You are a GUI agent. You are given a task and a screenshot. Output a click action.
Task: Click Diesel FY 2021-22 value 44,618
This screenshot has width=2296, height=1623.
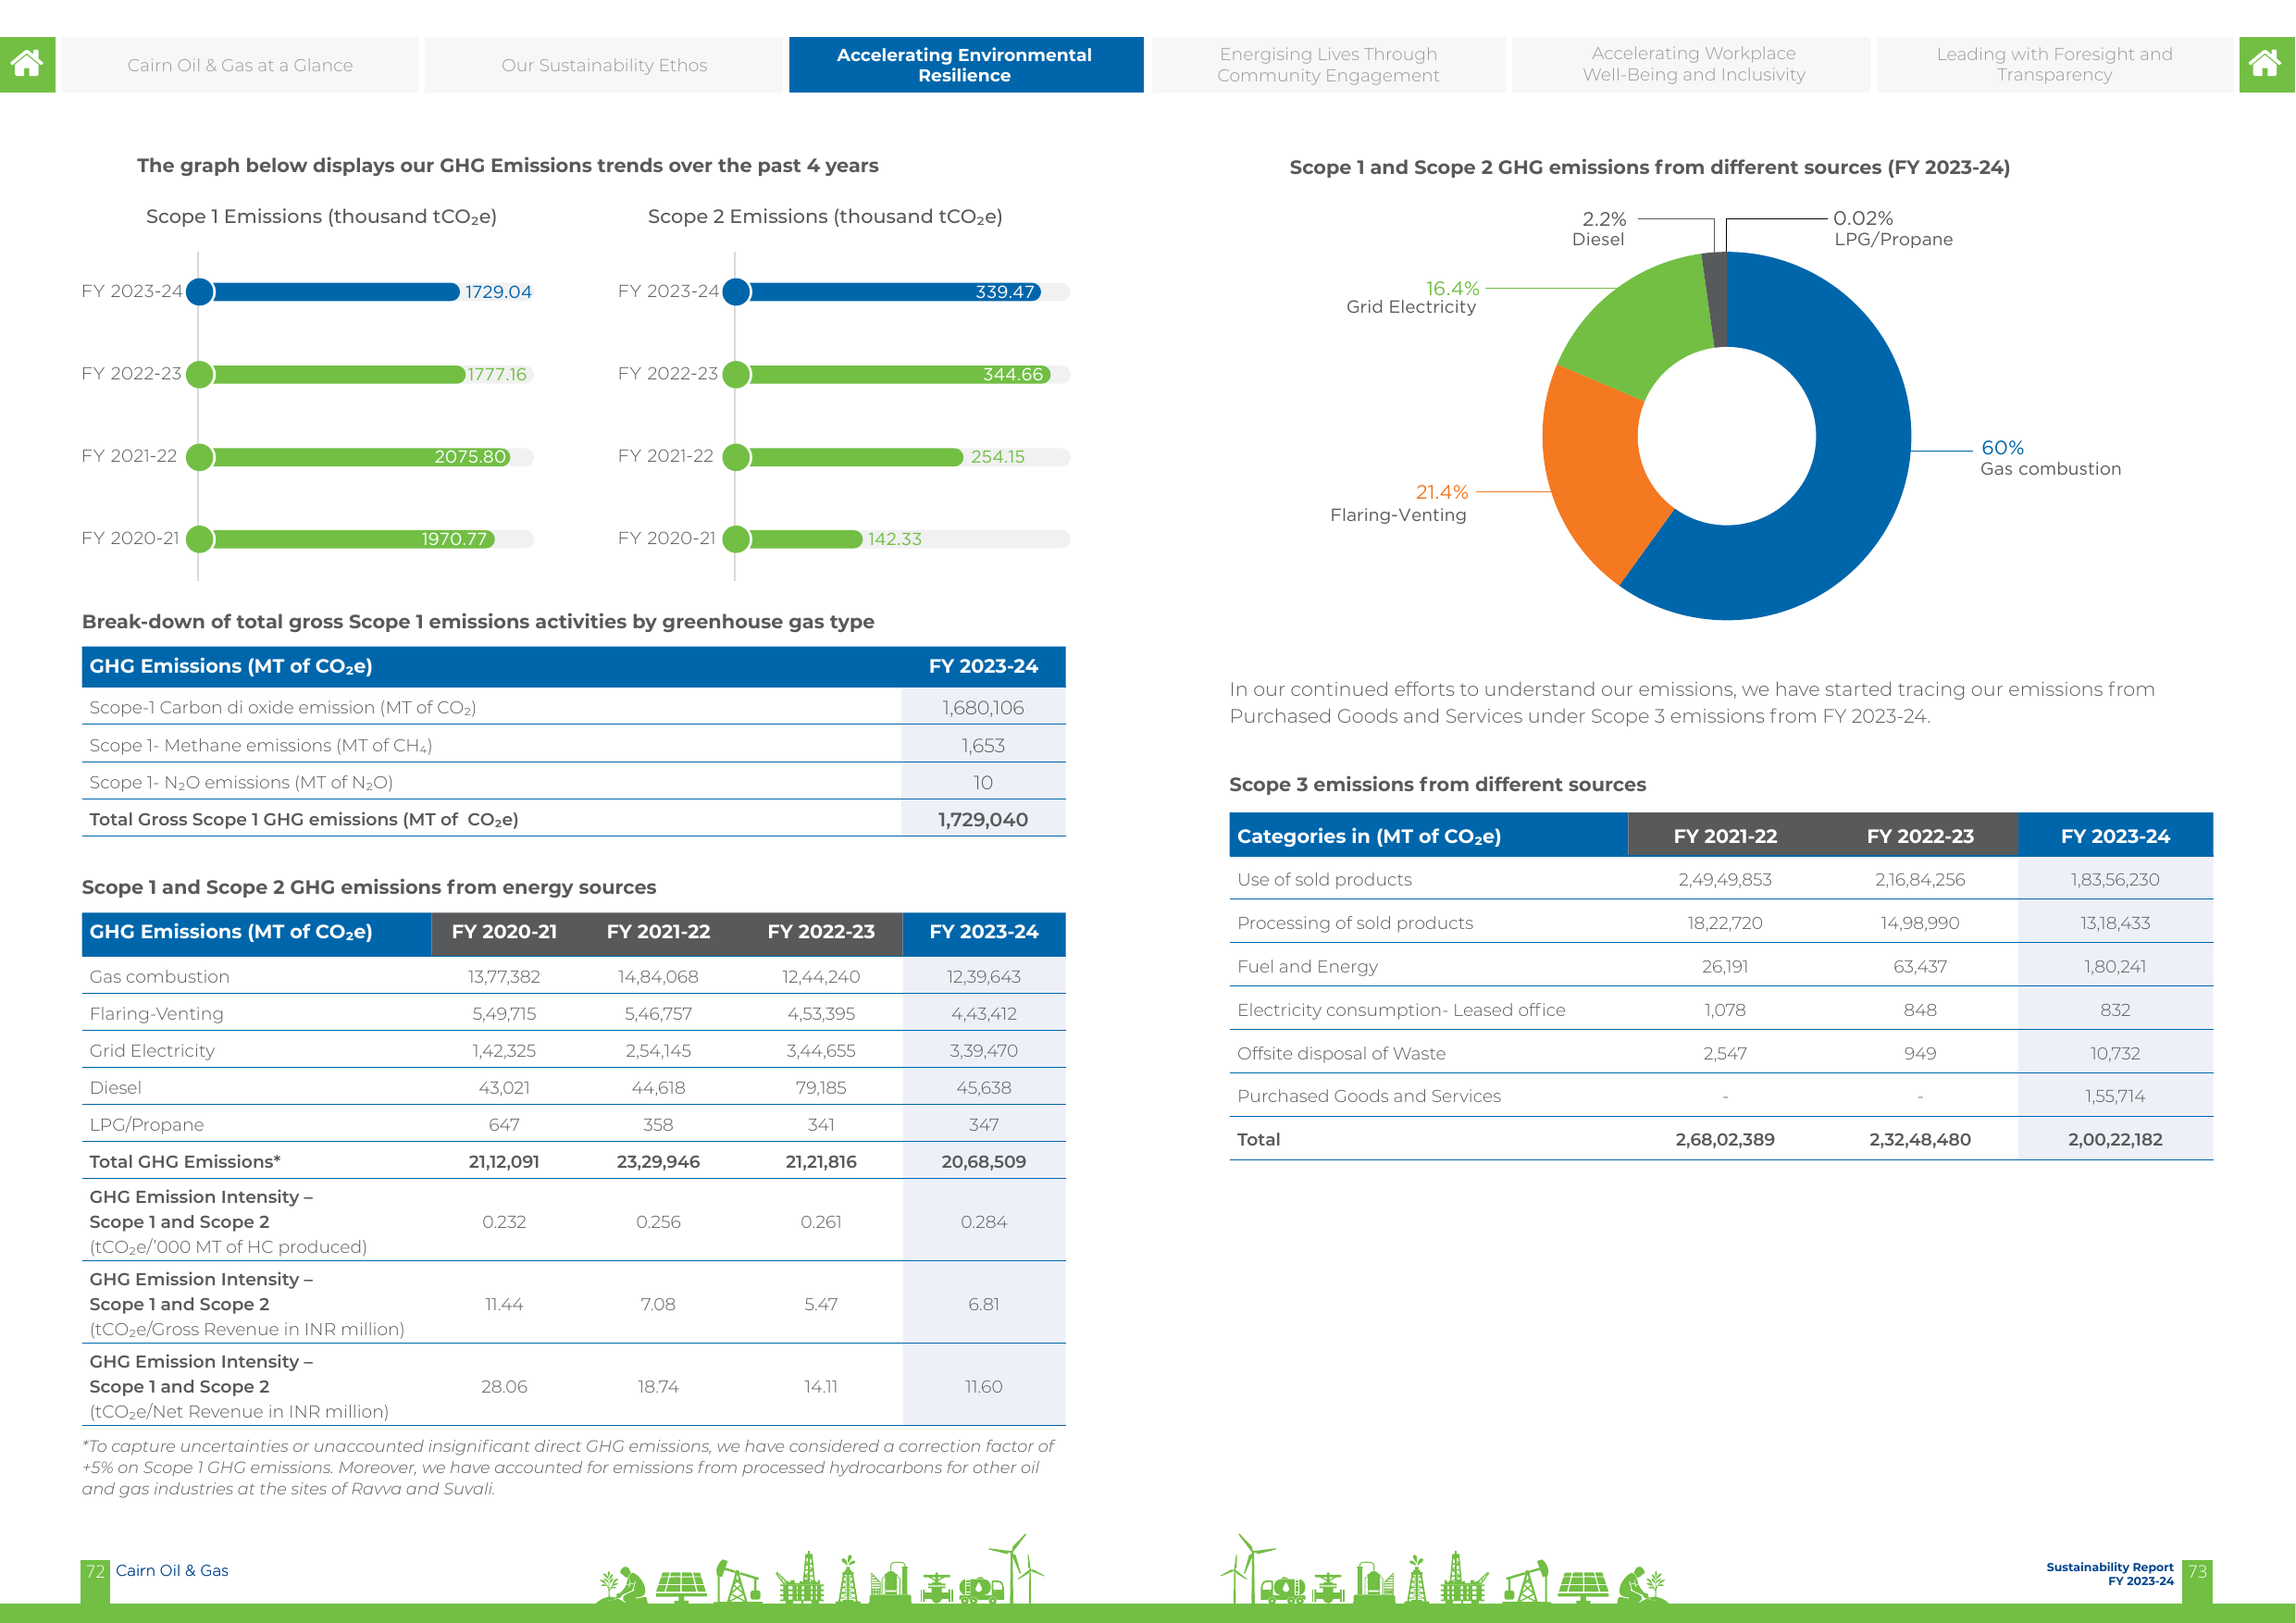click(x=658, y=1088)
